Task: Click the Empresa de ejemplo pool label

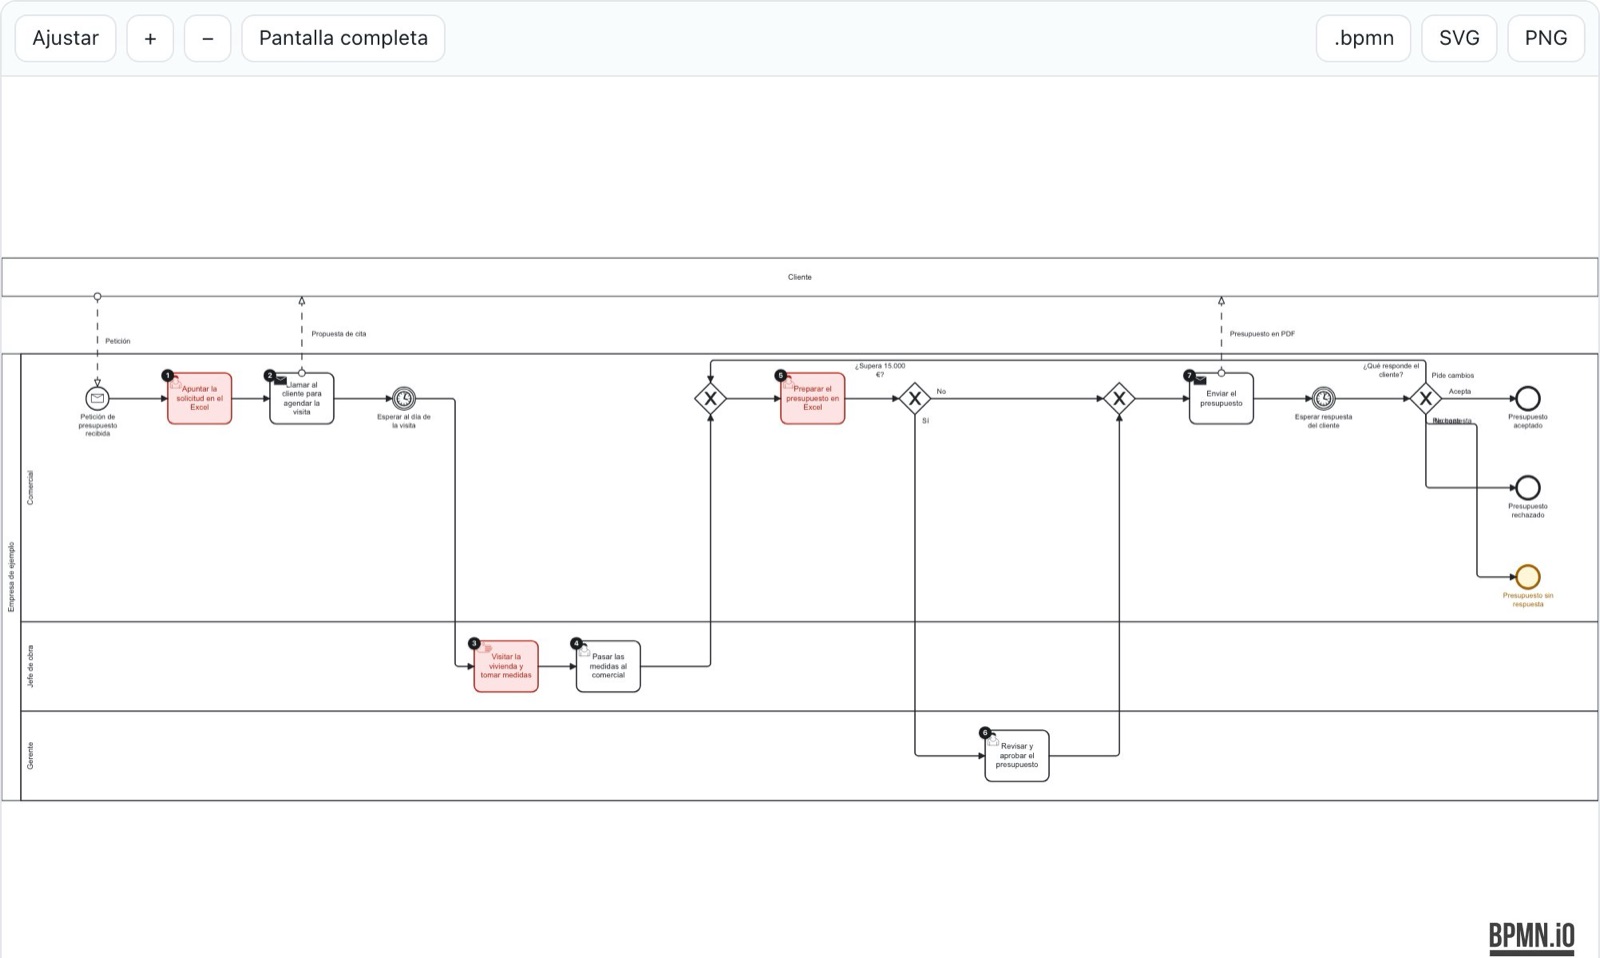Action: coord(11,577)
